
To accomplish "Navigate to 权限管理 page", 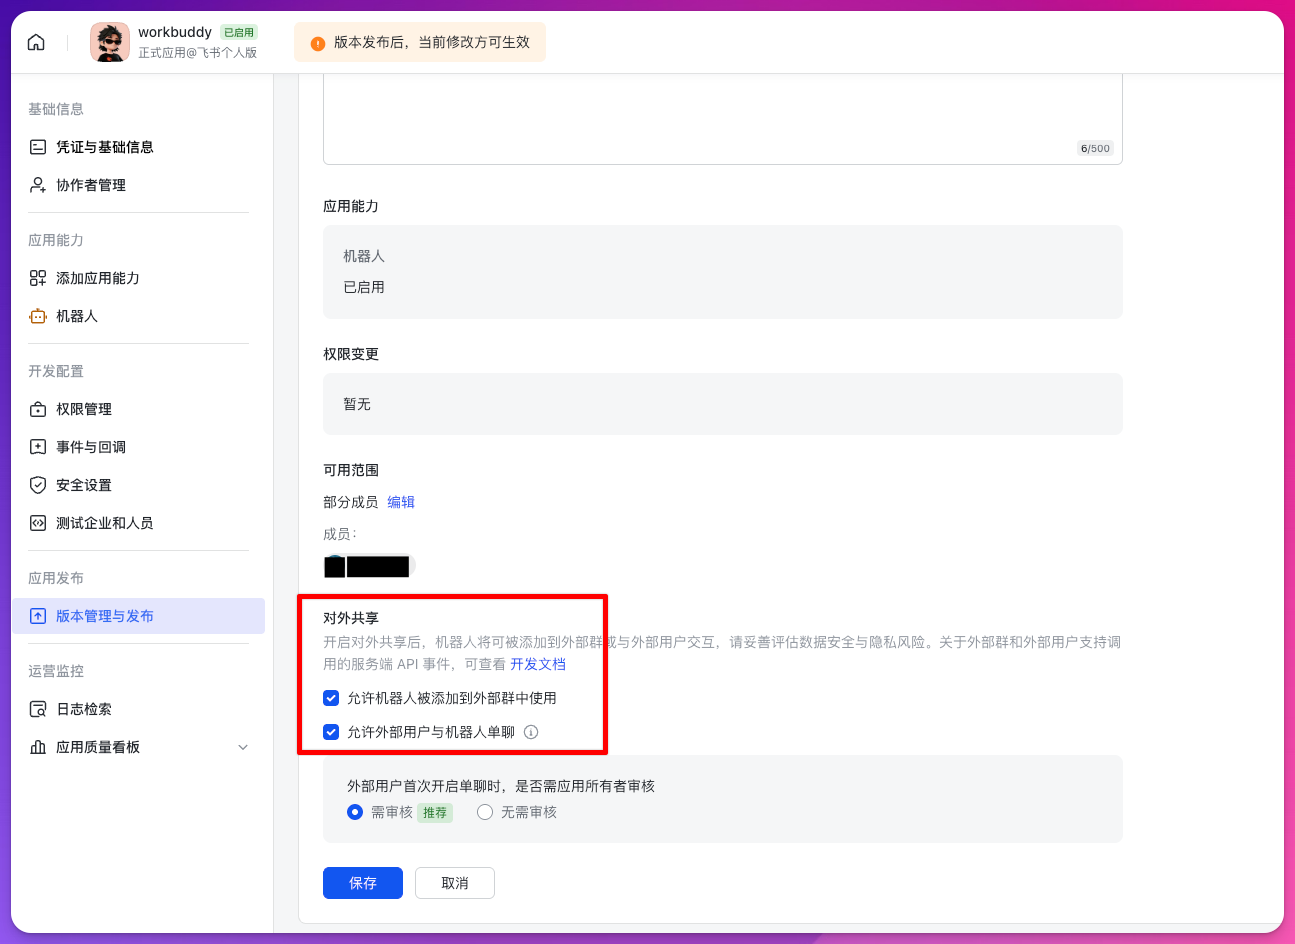I will (x=138, y=409).
